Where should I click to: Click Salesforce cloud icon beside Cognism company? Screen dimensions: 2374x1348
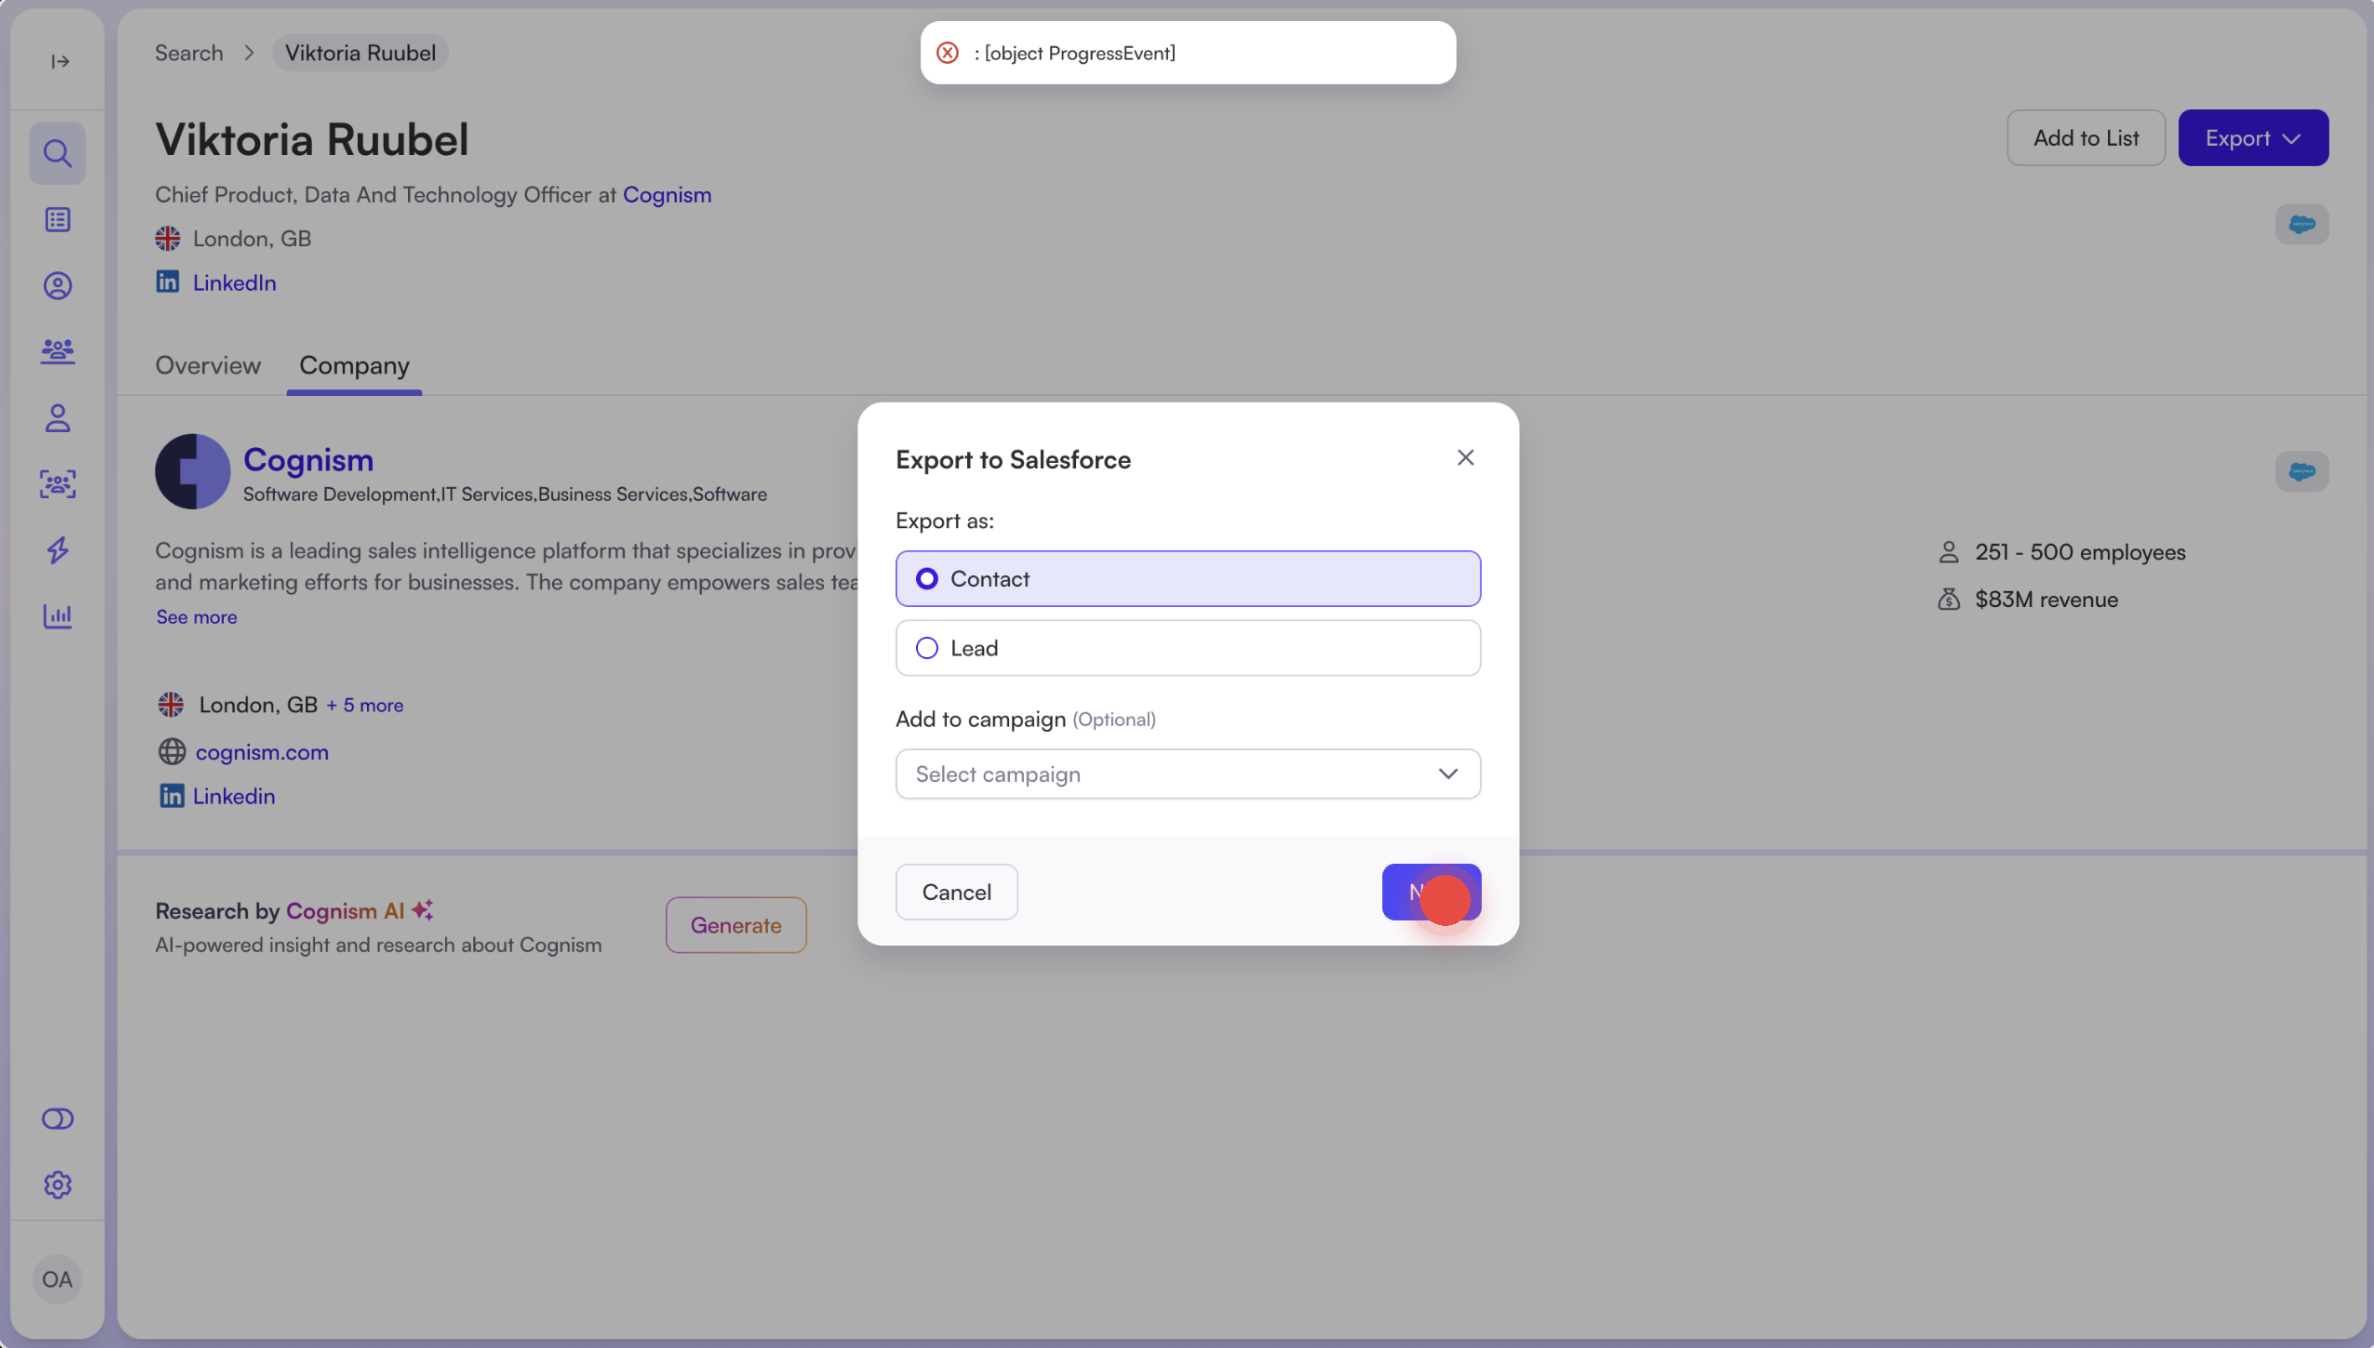(2301, 471)
